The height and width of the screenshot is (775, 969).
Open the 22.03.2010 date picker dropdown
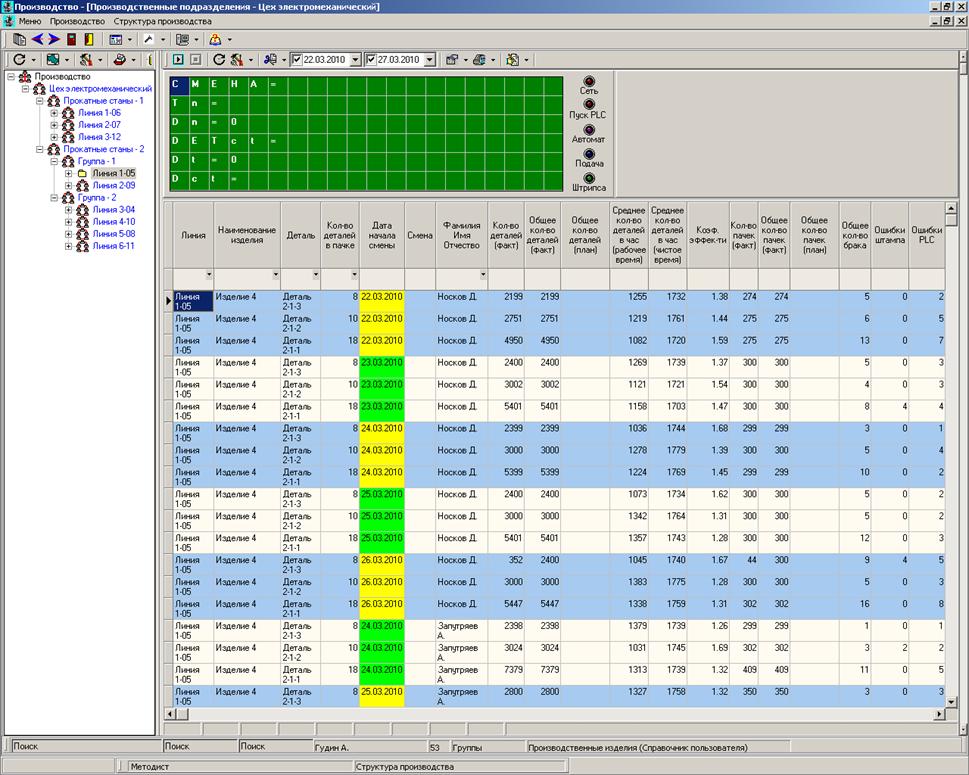[355, 60]
